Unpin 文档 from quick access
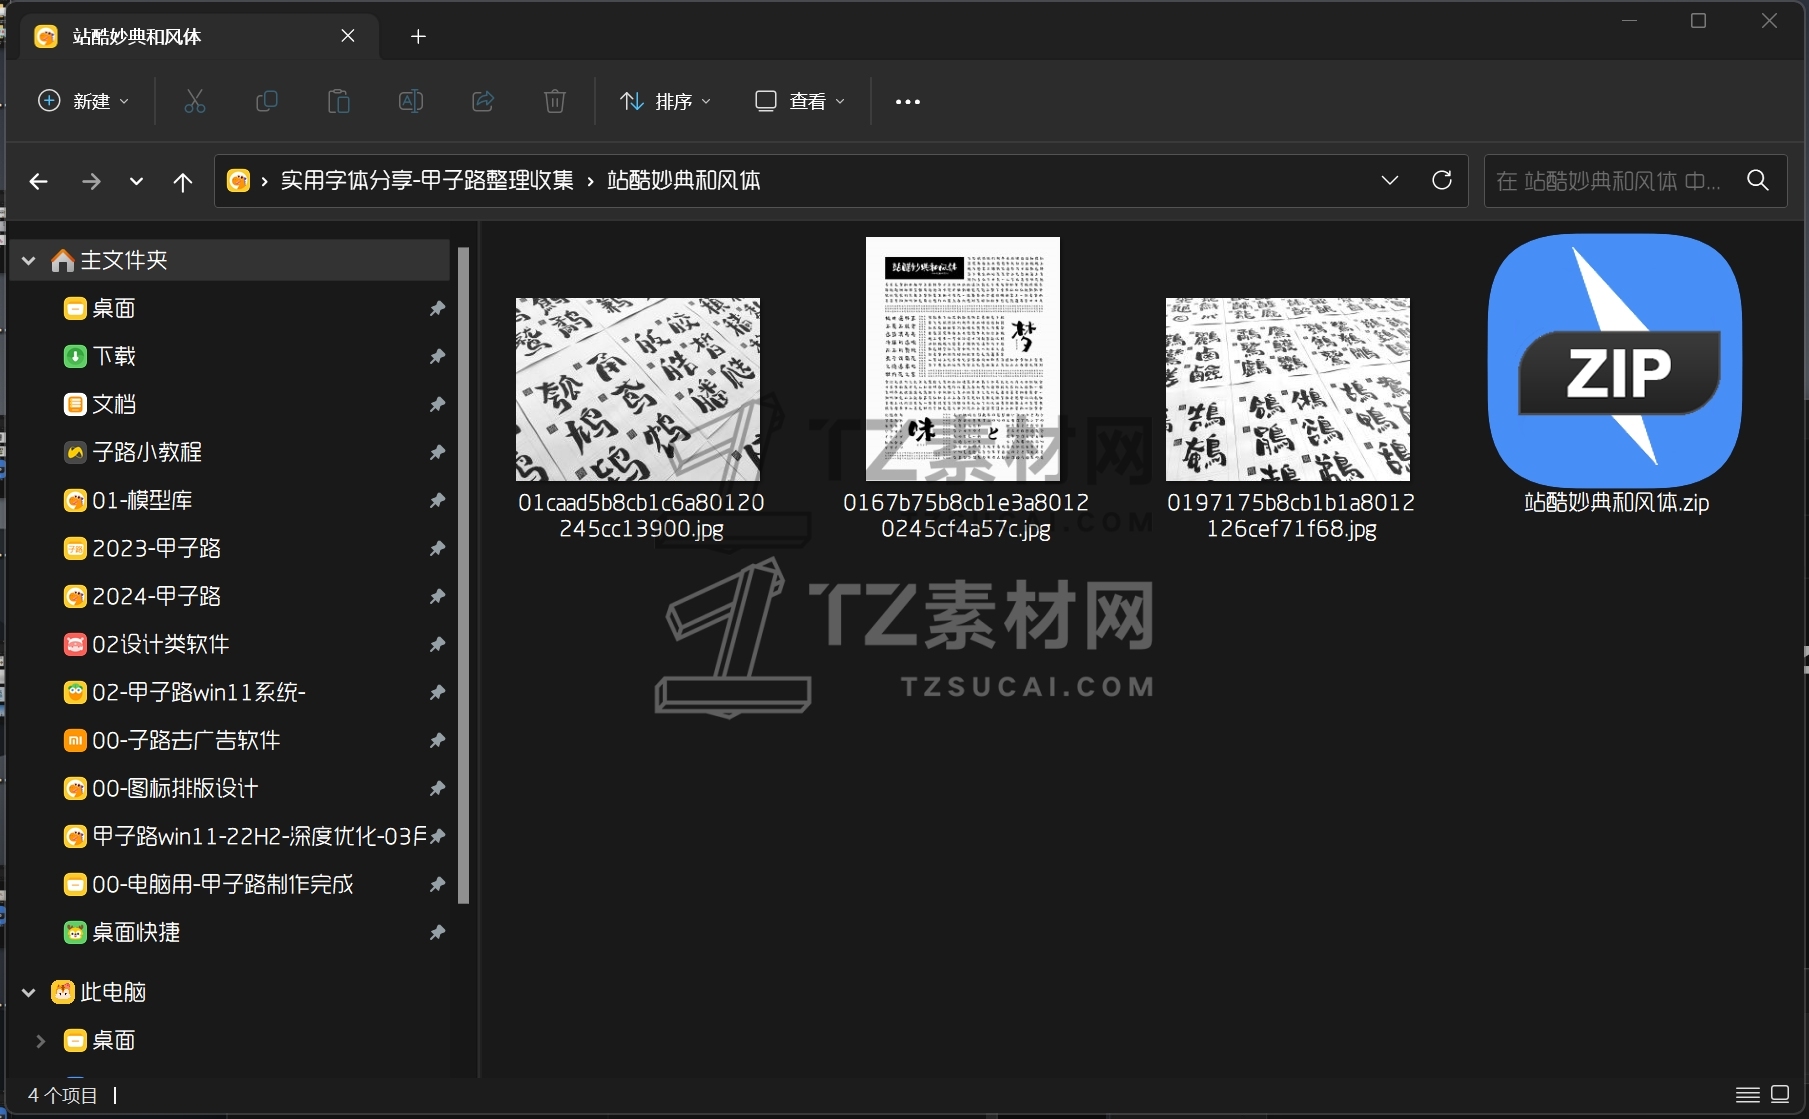Screen dimensions: 1809x1119 (437, 404)
